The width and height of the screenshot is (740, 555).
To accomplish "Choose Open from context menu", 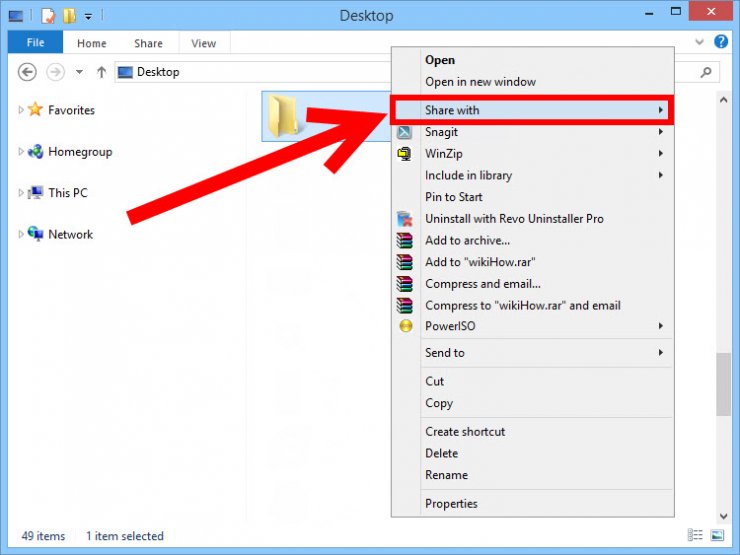I will [532, 60].
